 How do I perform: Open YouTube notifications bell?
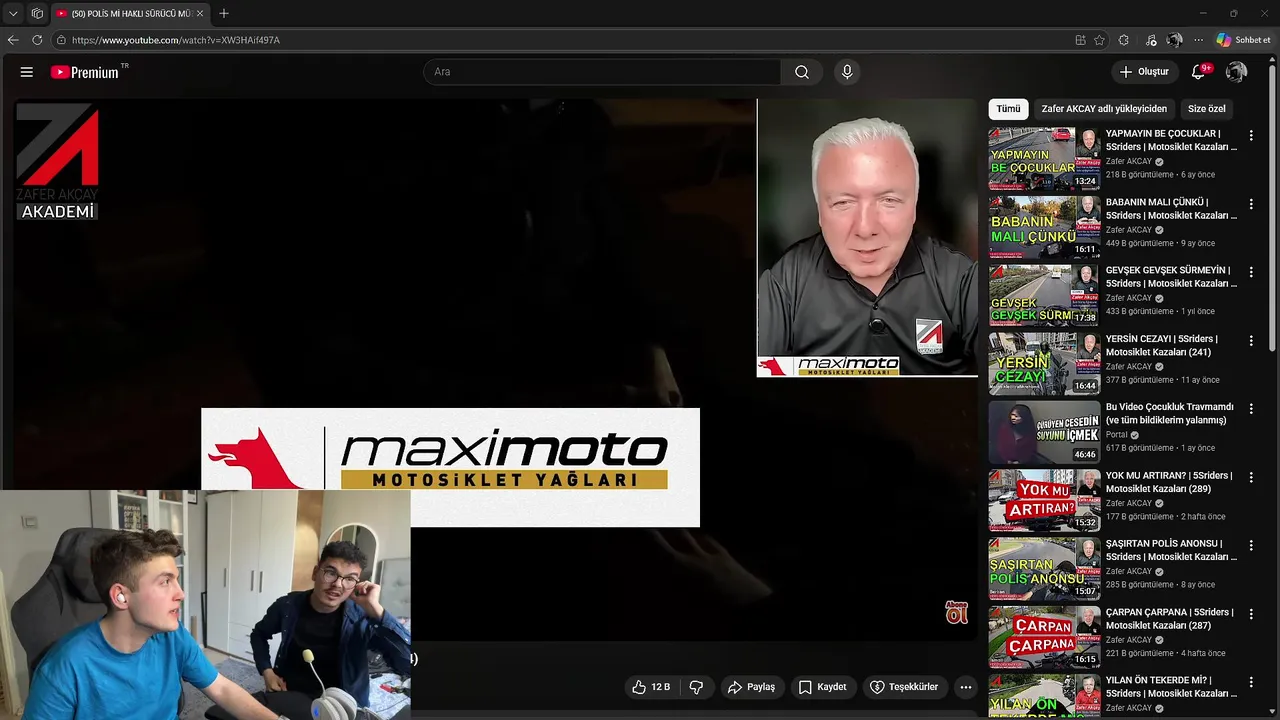[x=1199, y=72]
